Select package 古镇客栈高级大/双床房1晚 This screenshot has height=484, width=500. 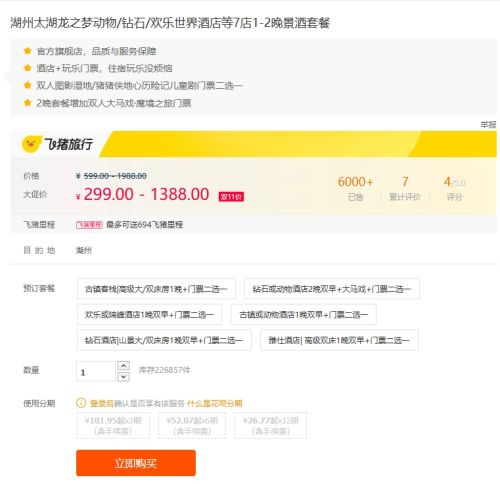coord(156,289)
